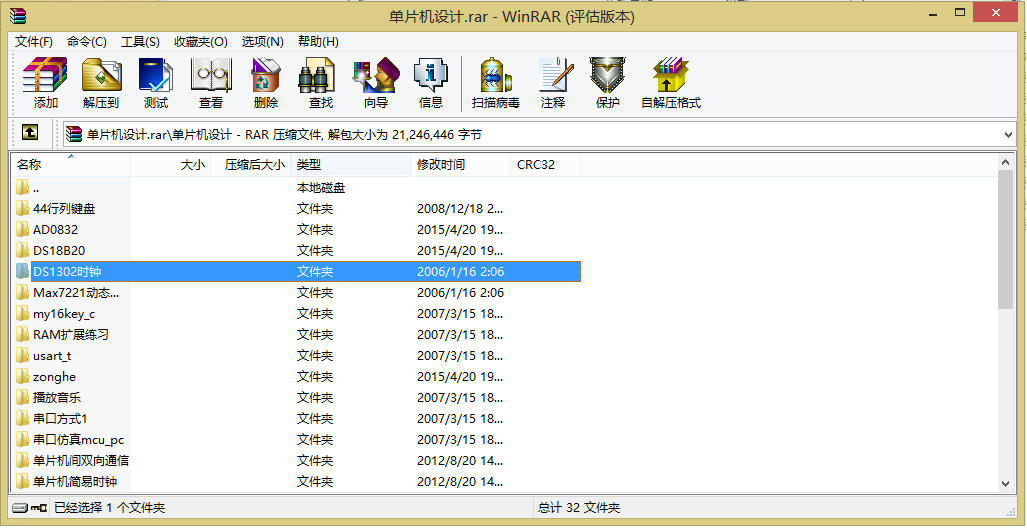Screen dimensions: 1027x528
Task: Select the 单片机简易时钟 folder
Action: coord(296,481)
